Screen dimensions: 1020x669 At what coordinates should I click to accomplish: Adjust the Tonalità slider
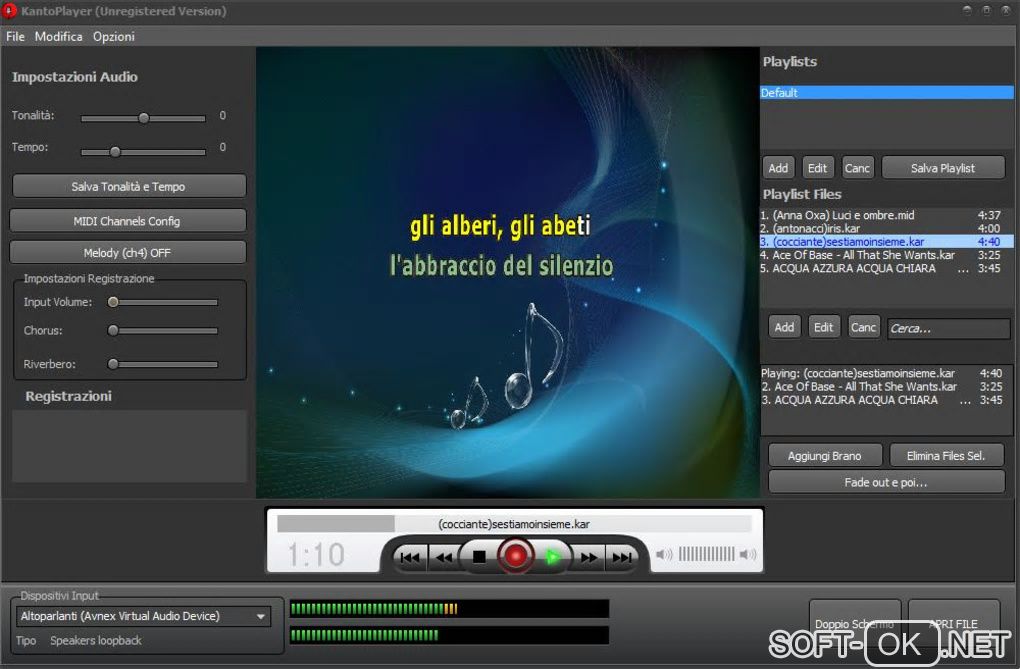(143, 118)
